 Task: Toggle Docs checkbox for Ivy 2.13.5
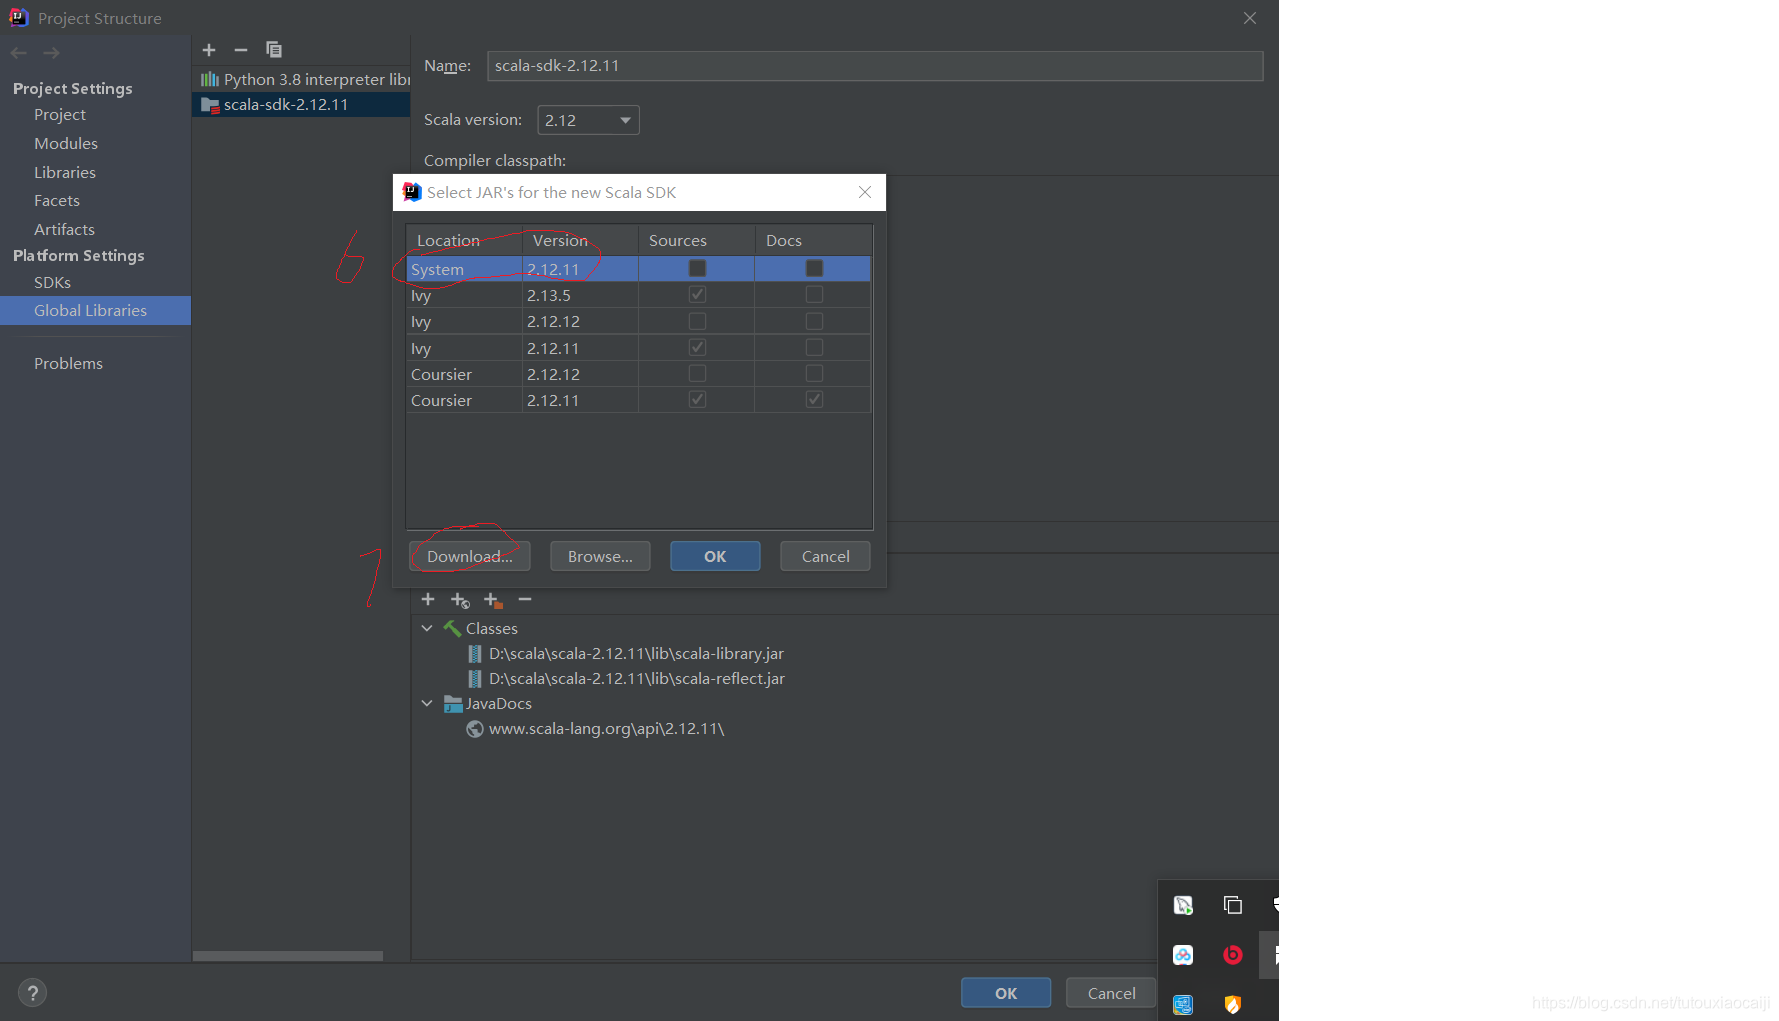(814, 295)
